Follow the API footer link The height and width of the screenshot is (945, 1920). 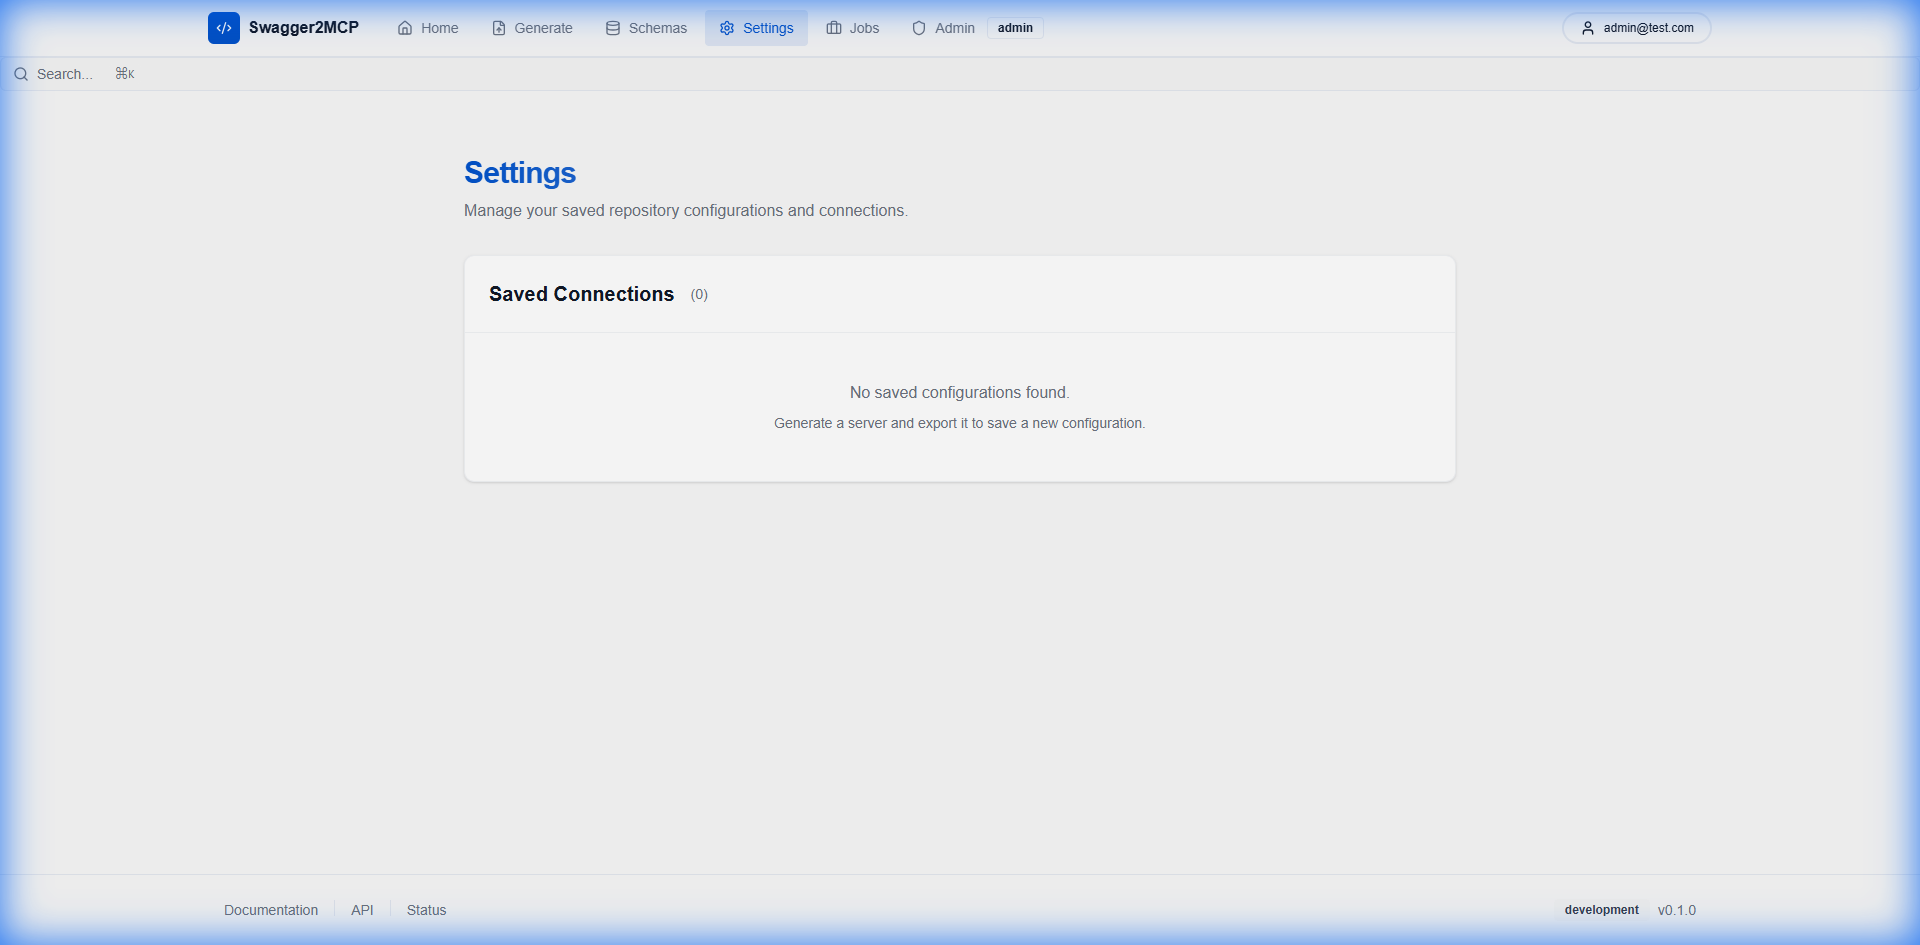click(x=362, y=910)
